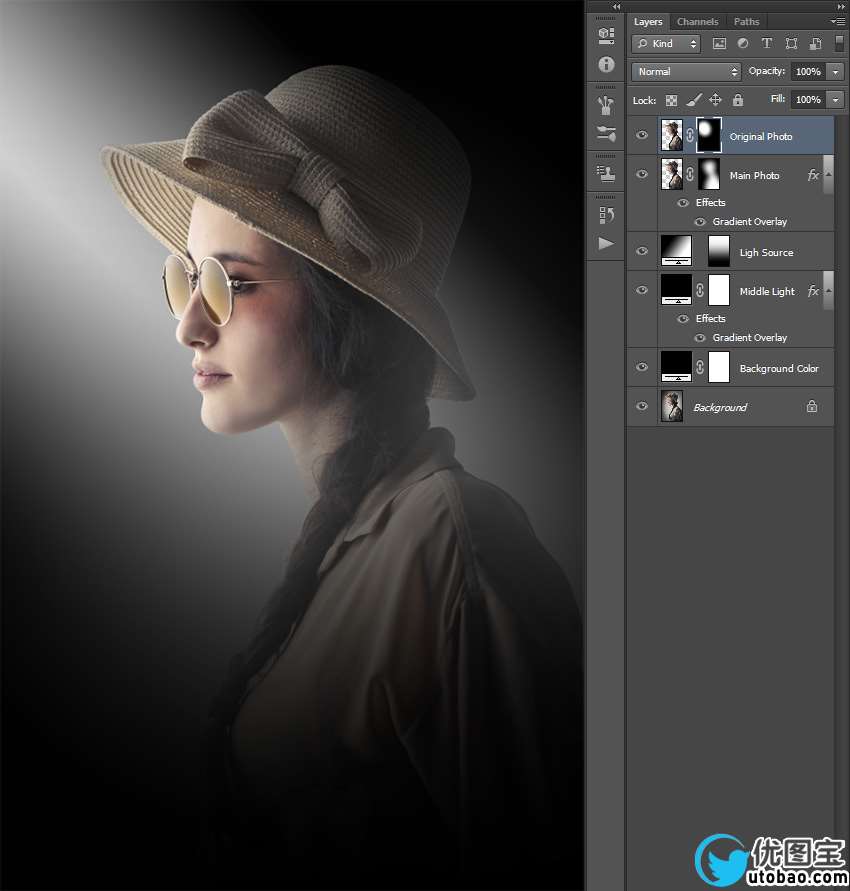Click the Original Photo mask link icon

click(x=689, y=136)
